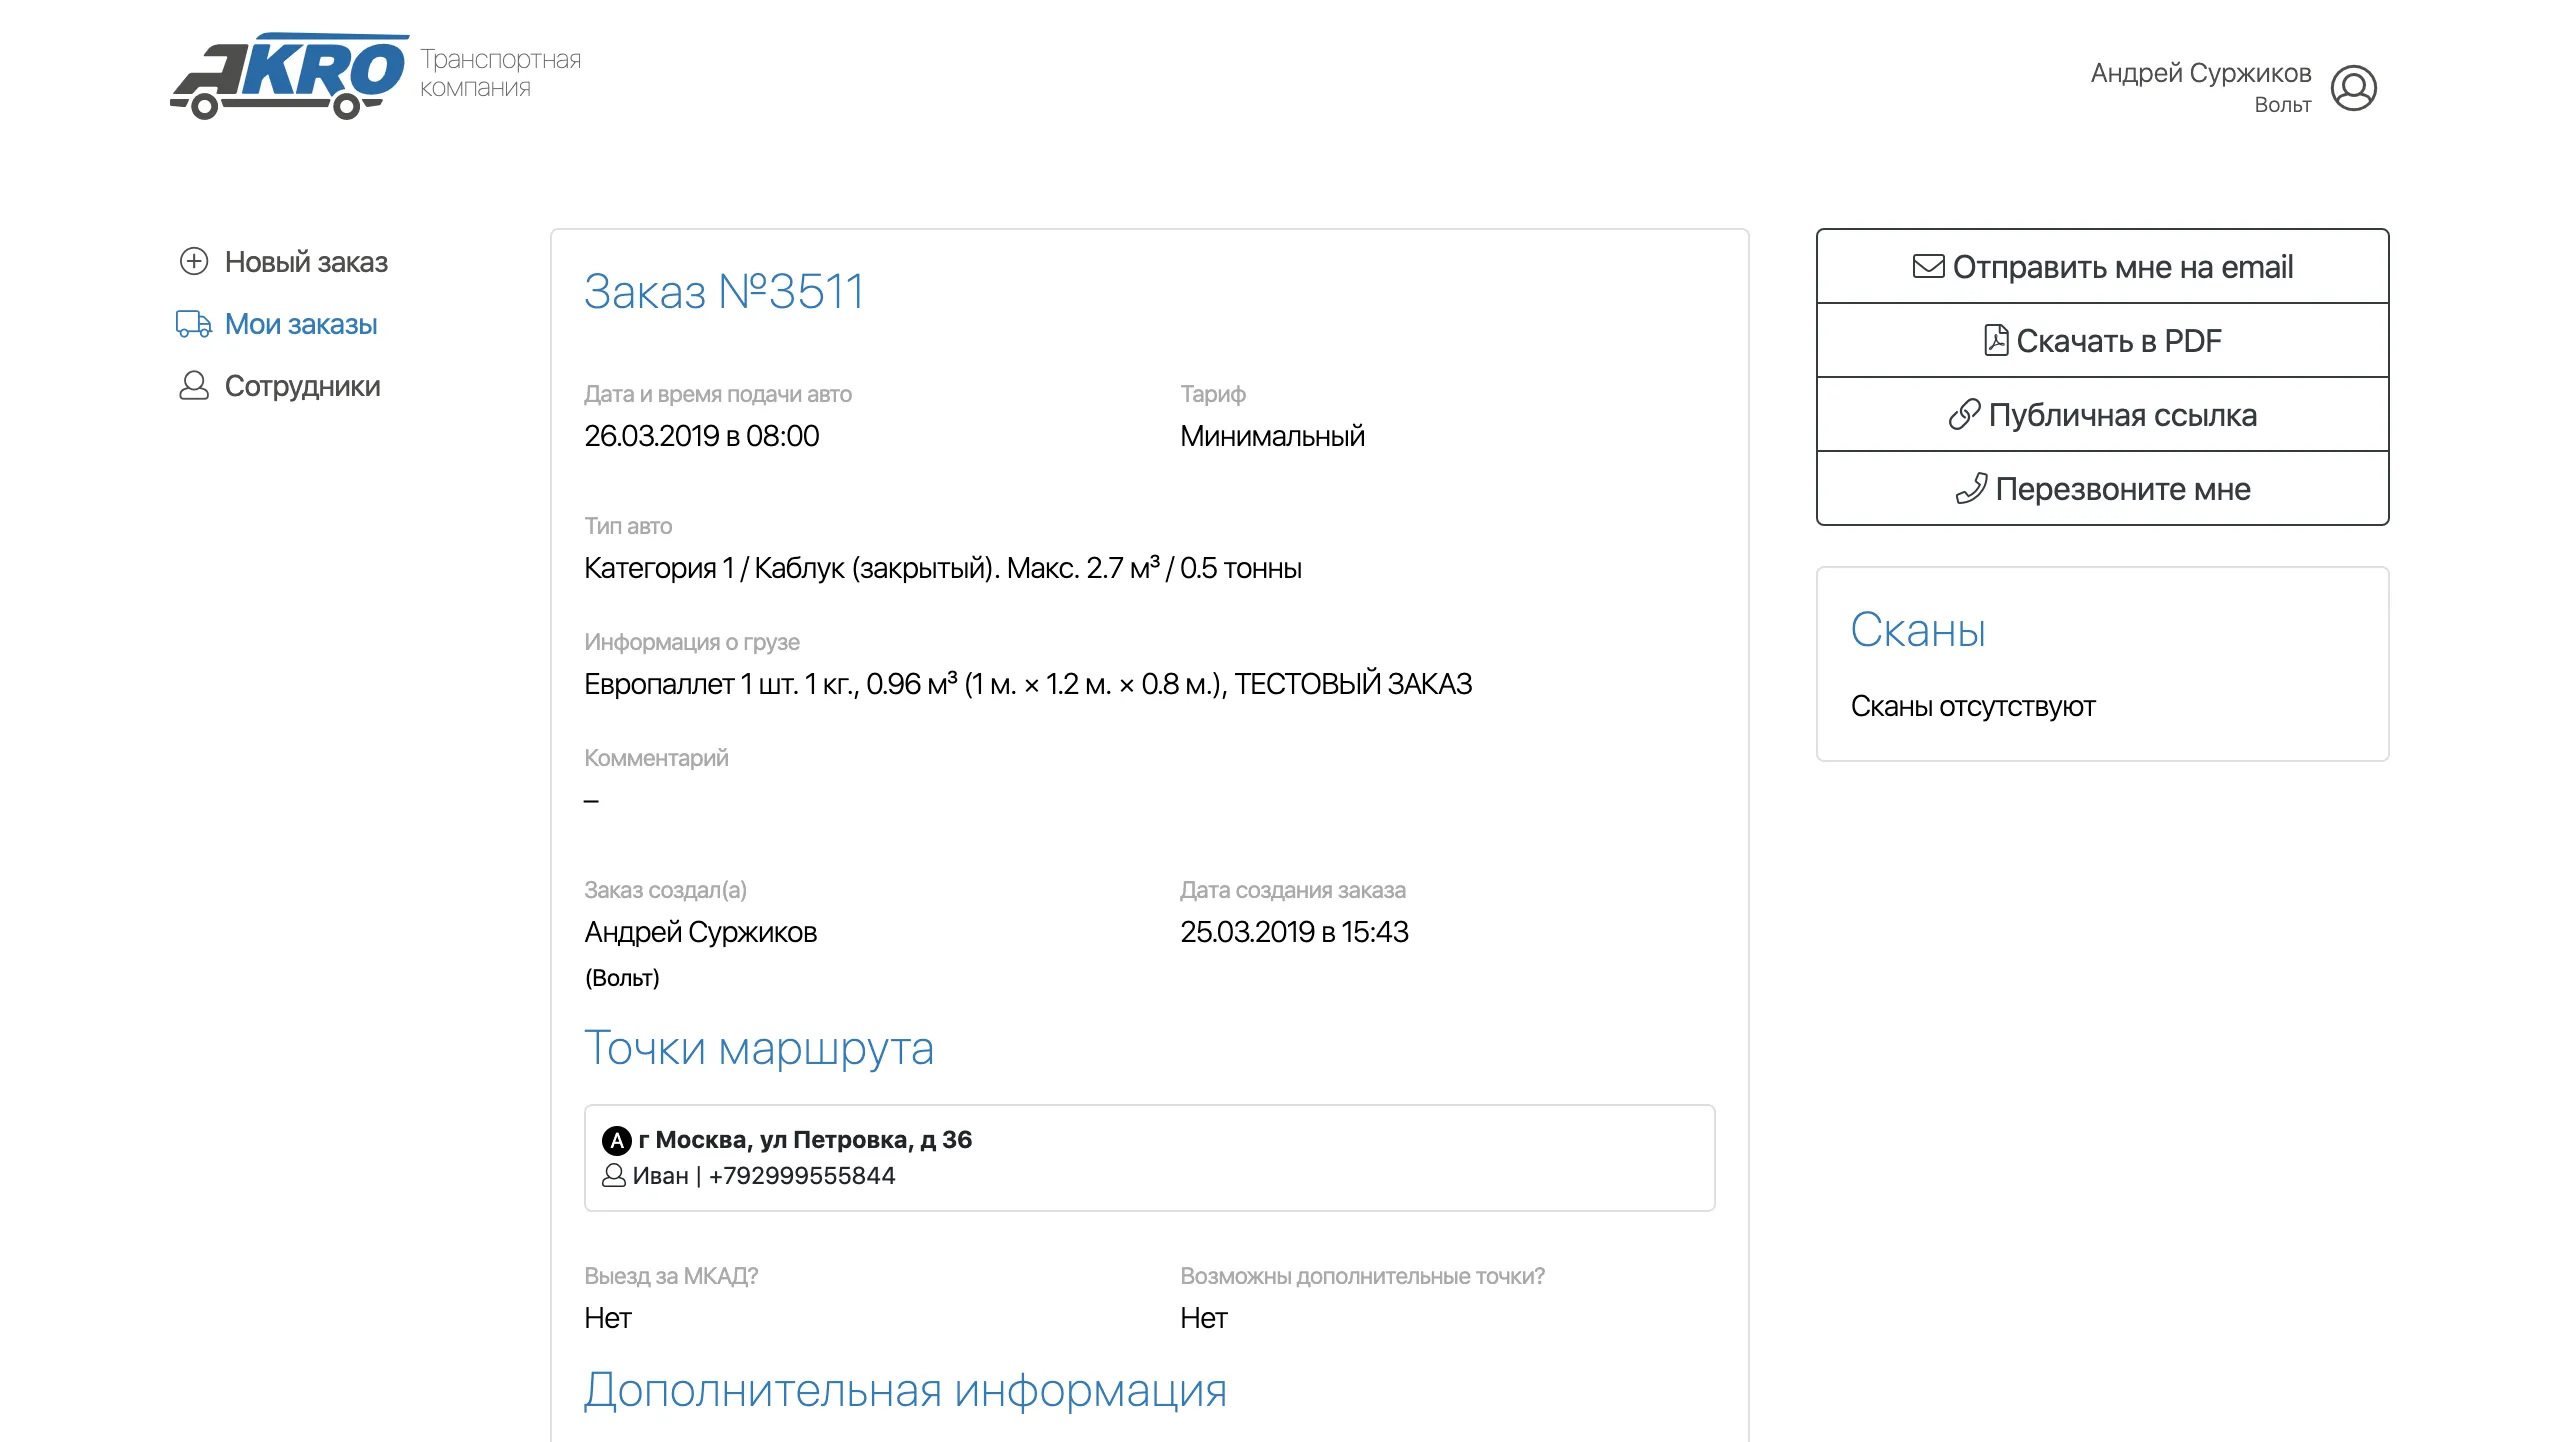
Task: Click the Москва, ул Петровка route point
Action: (x=805, y=1140)
